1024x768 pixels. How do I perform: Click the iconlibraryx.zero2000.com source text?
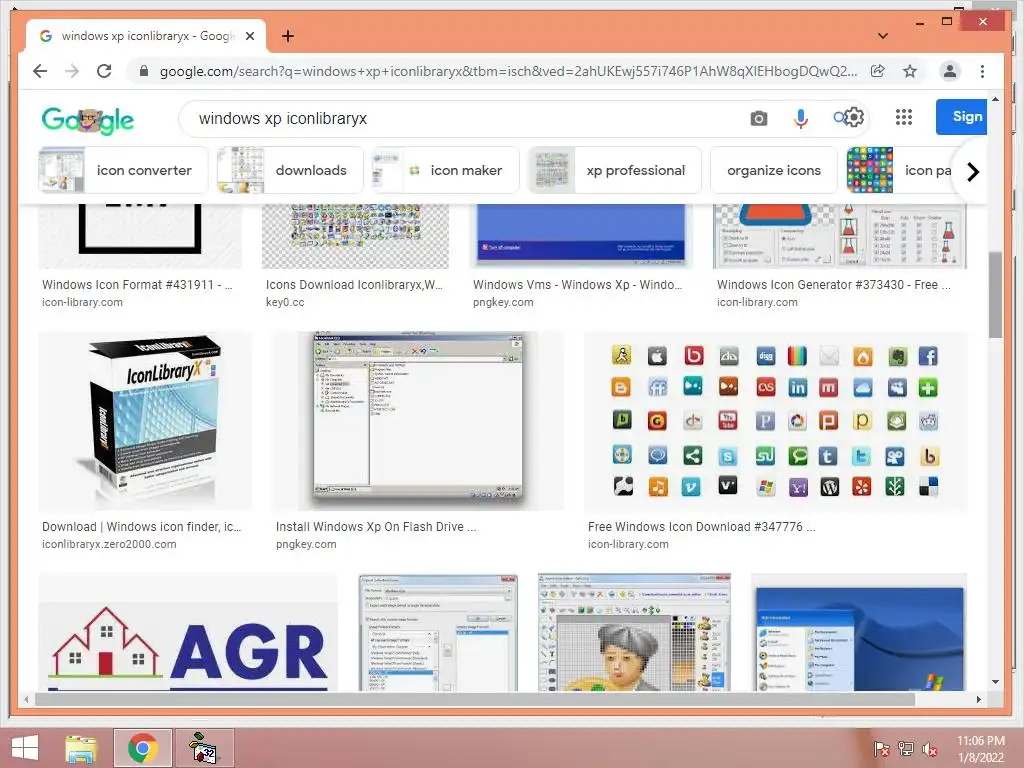109,544
